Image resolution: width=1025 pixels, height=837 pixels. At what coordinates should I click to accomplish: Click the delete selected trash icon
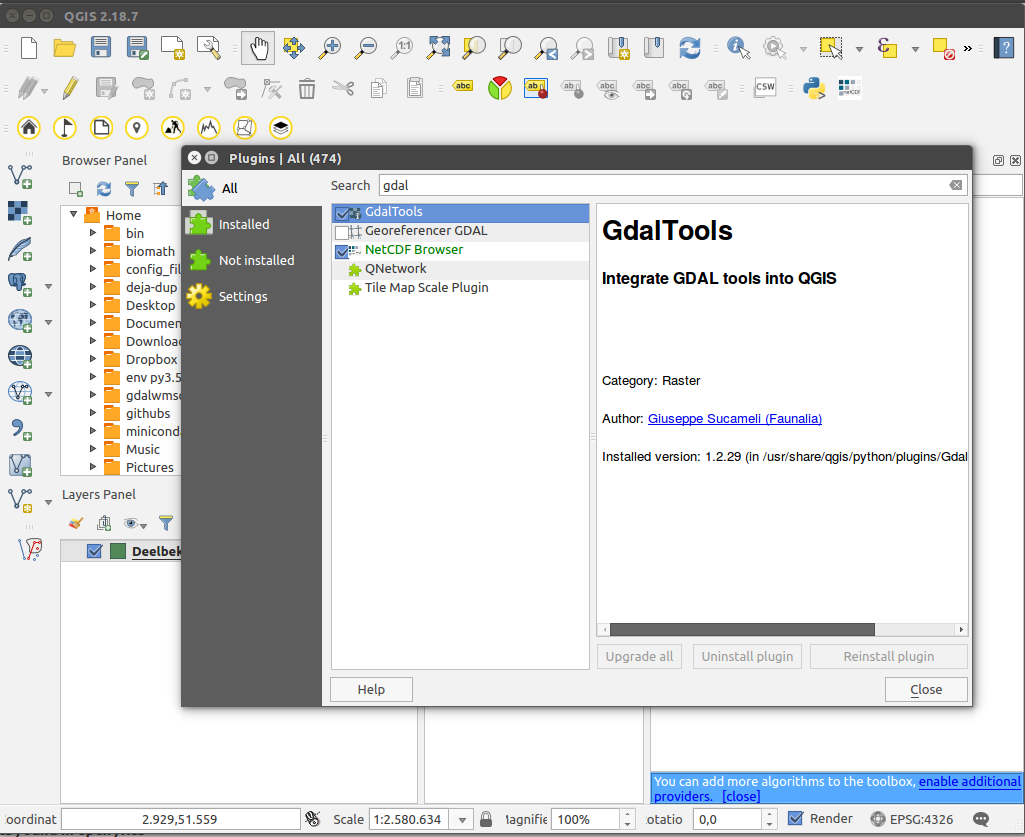click(307, 88)
